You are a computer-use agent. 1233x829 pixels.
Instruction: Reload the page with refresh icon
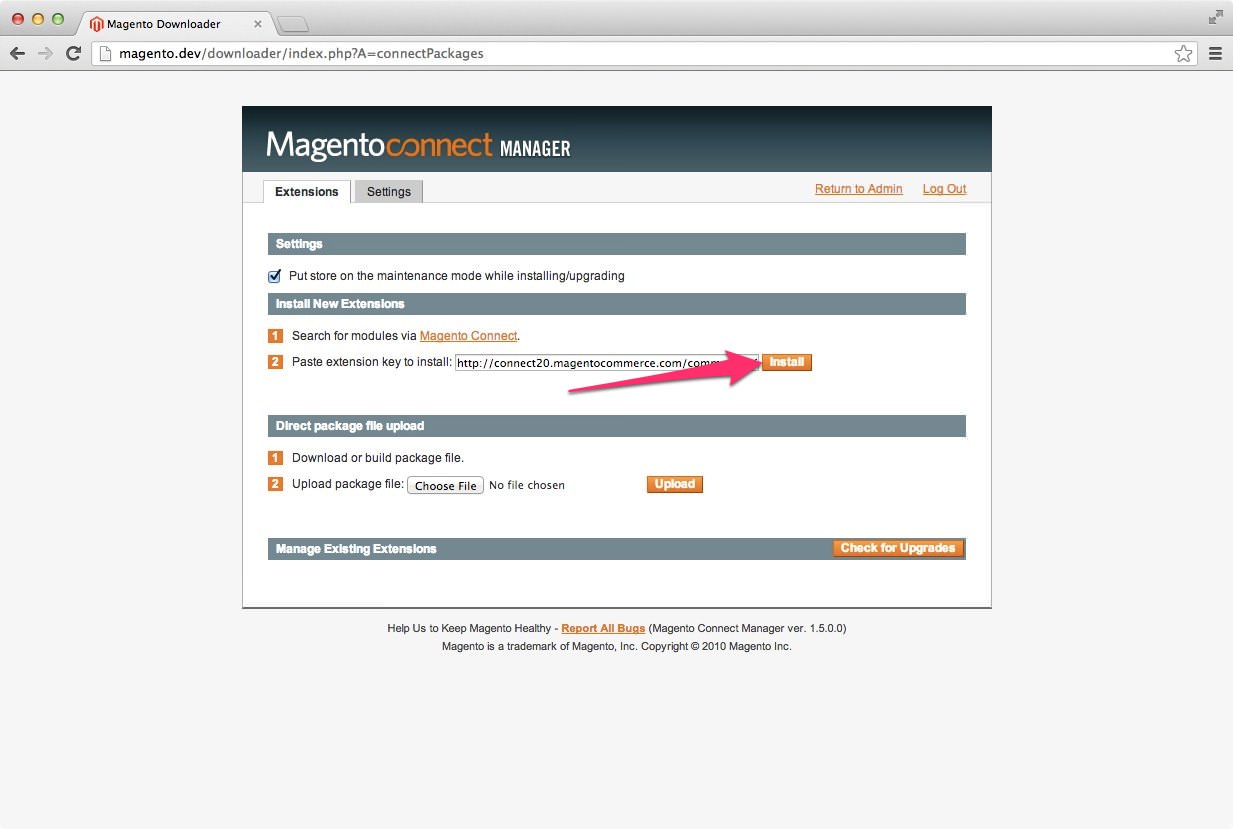click(x=73, y=54)
